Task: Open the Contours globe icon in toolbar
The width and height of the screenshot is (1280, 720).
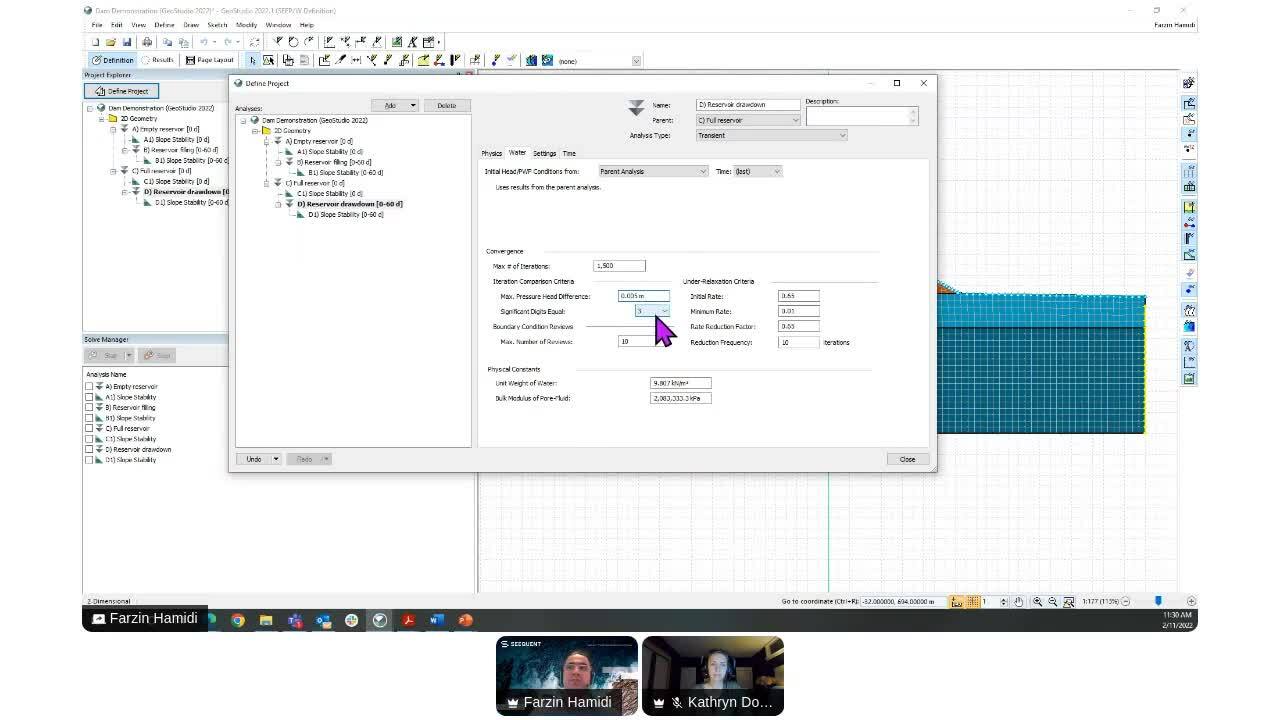Action: click(x=547, y=60)
